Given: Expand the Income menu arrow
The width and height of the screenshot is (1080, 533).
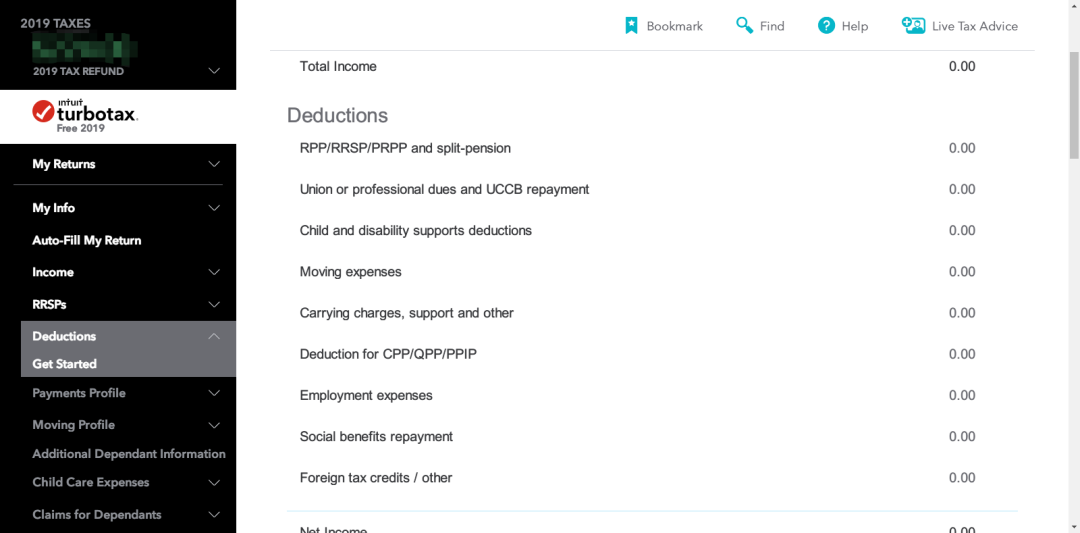Looking at the screenshot, I should click(214, 272).
